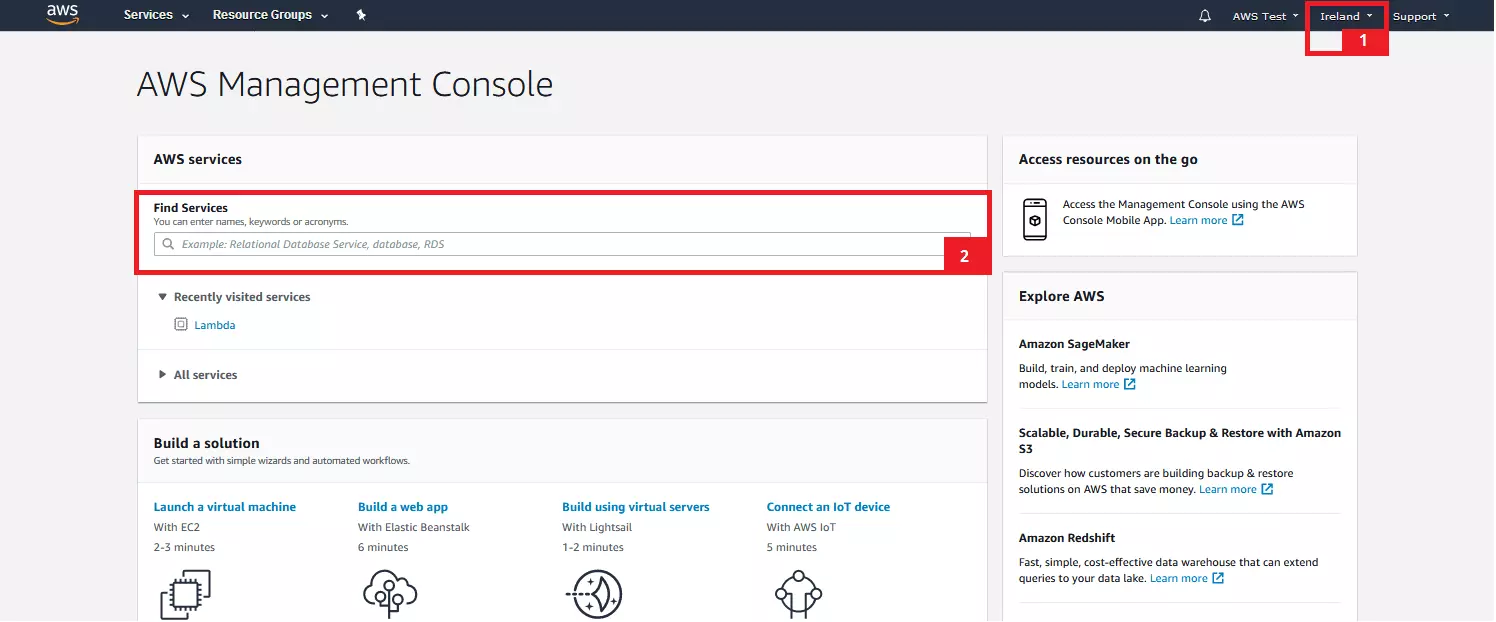Click the Lambda service icon

[181, 325]
